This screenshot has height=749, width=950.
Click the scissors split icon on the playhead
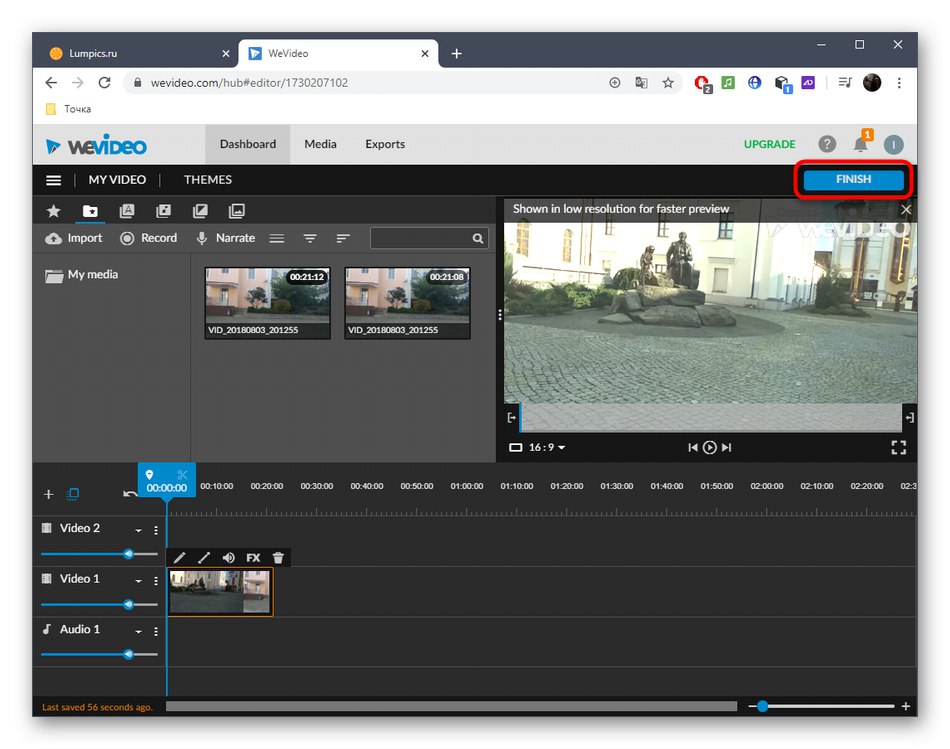point(182,474)
